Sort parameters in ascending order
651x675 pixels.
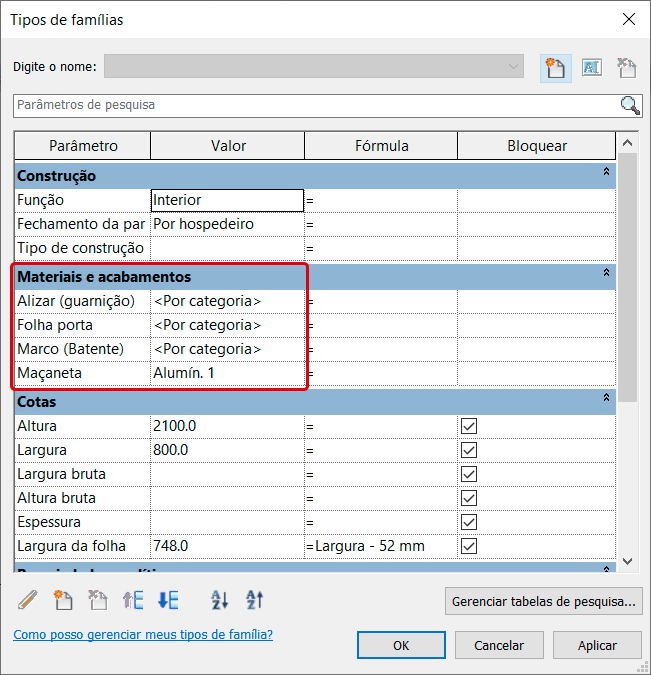click(220, 600)
